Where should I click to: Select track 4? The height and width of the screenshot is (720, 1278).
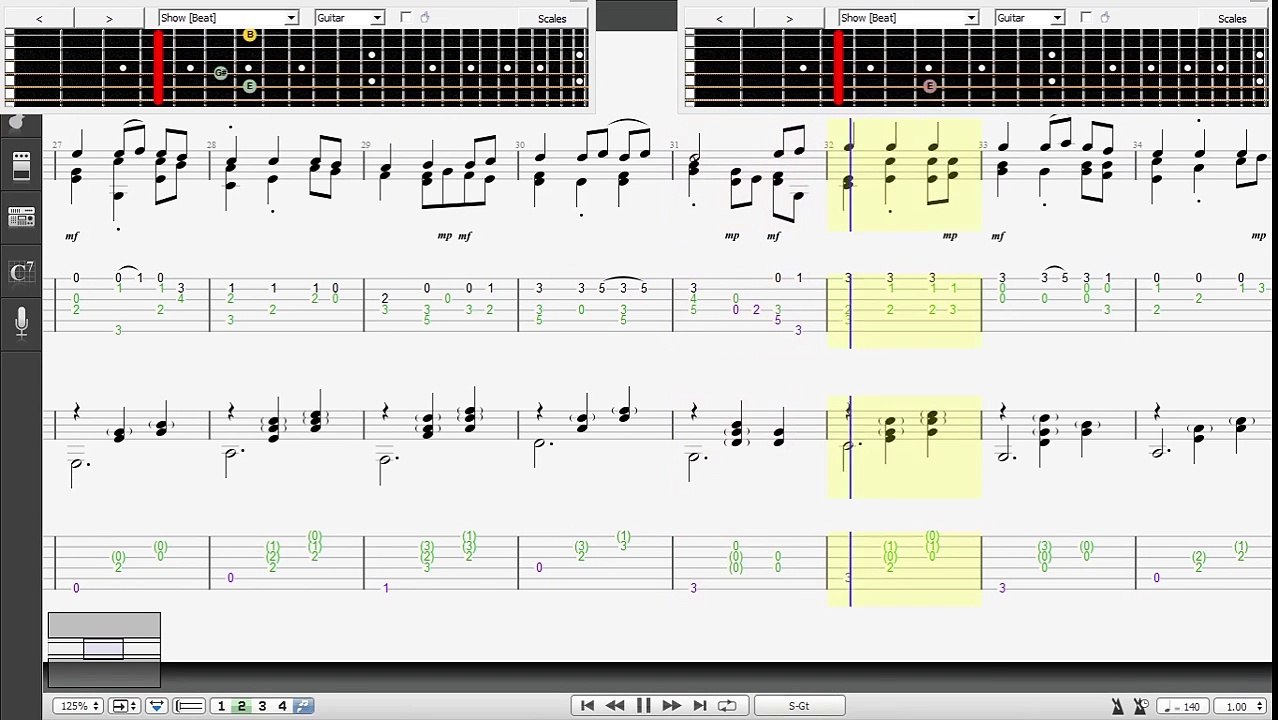(x=282, y=706)
